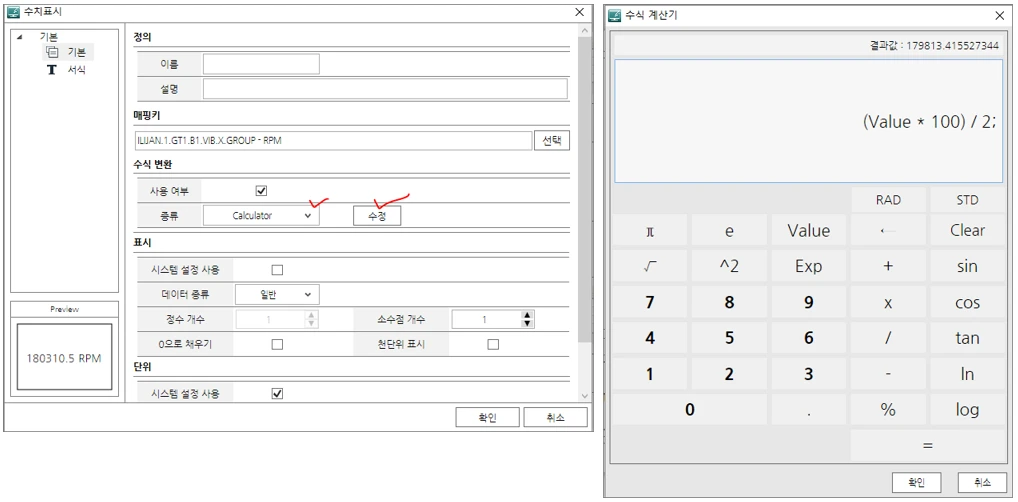Image resolution: width=1018 pixels, height=502 pixels.
Task: Click 확인 in the 수식 계산기 window
Action: tap(915, 483)
